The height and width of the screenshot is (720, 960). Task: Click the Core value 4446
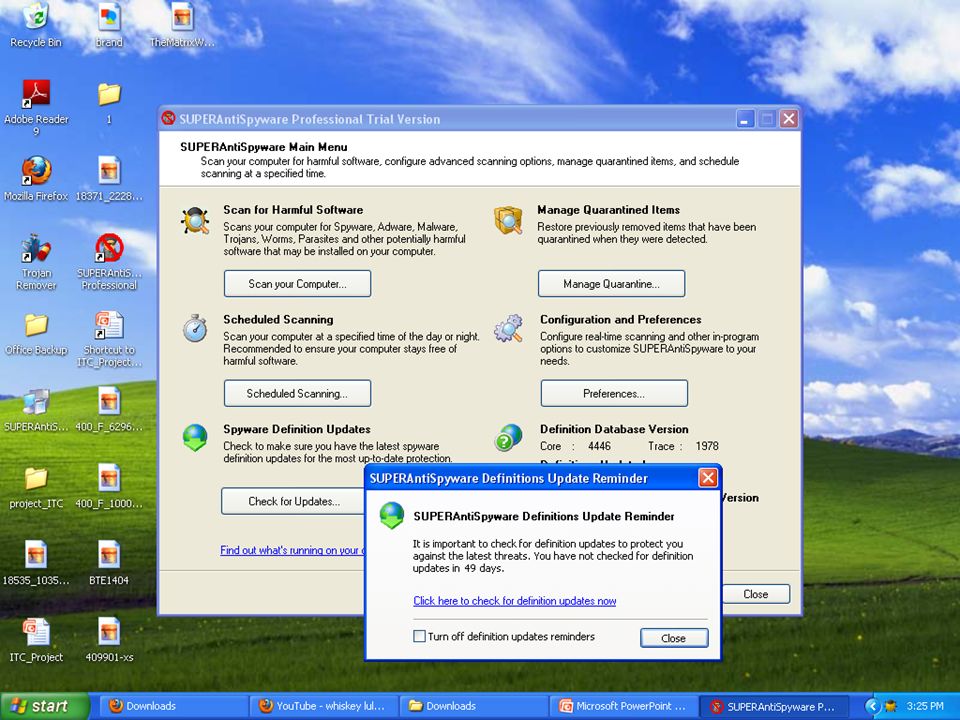click(x=599, y=446)
